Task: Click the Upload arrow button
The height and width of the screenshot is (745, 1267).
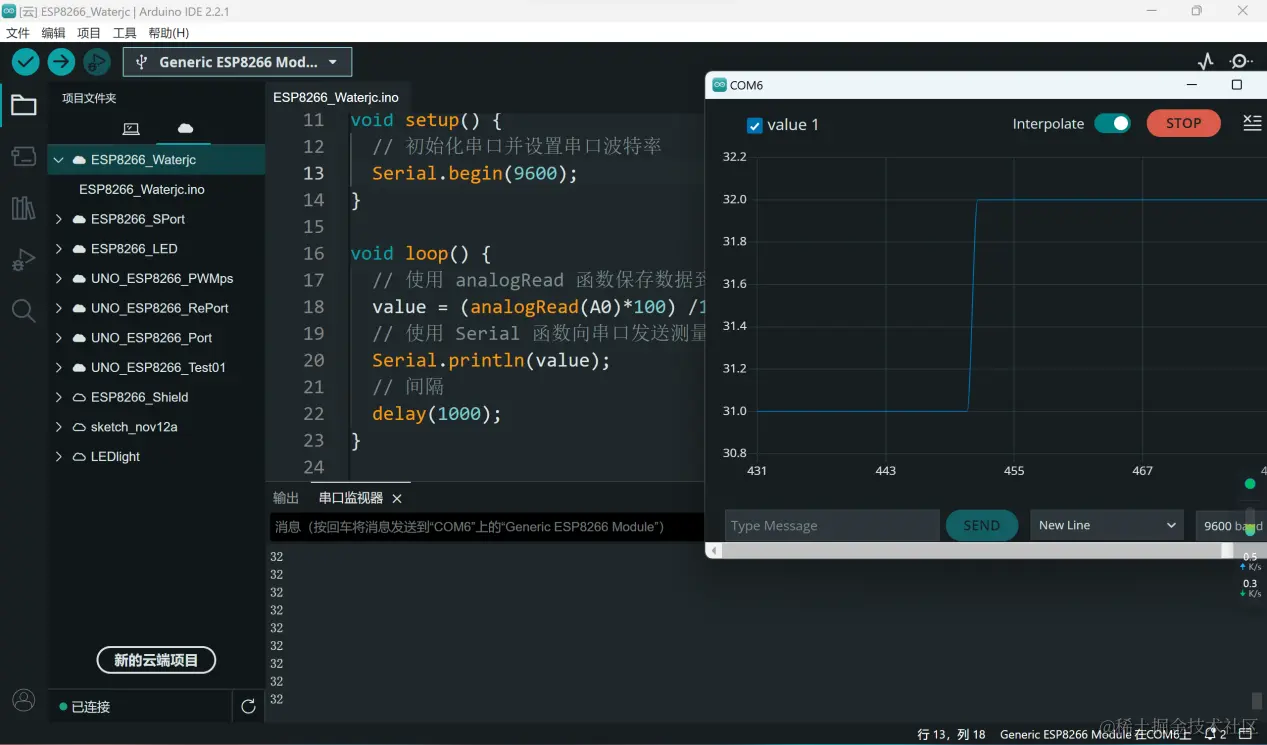Action: click(61, 62)
